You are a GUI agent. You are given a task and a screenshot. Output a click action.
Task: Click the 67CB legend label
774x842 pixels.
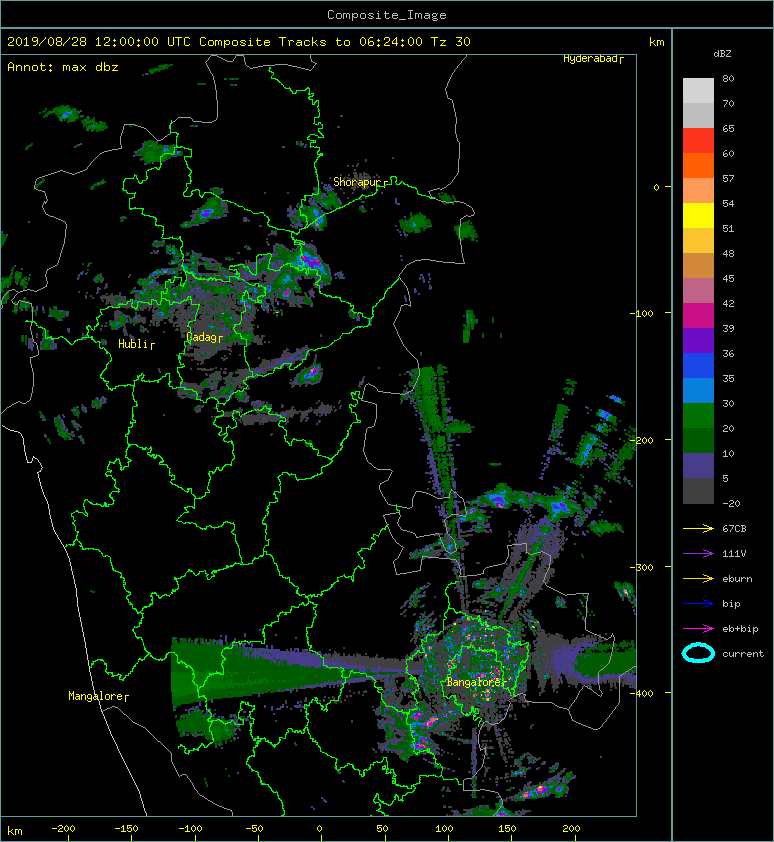click(734, 529)
